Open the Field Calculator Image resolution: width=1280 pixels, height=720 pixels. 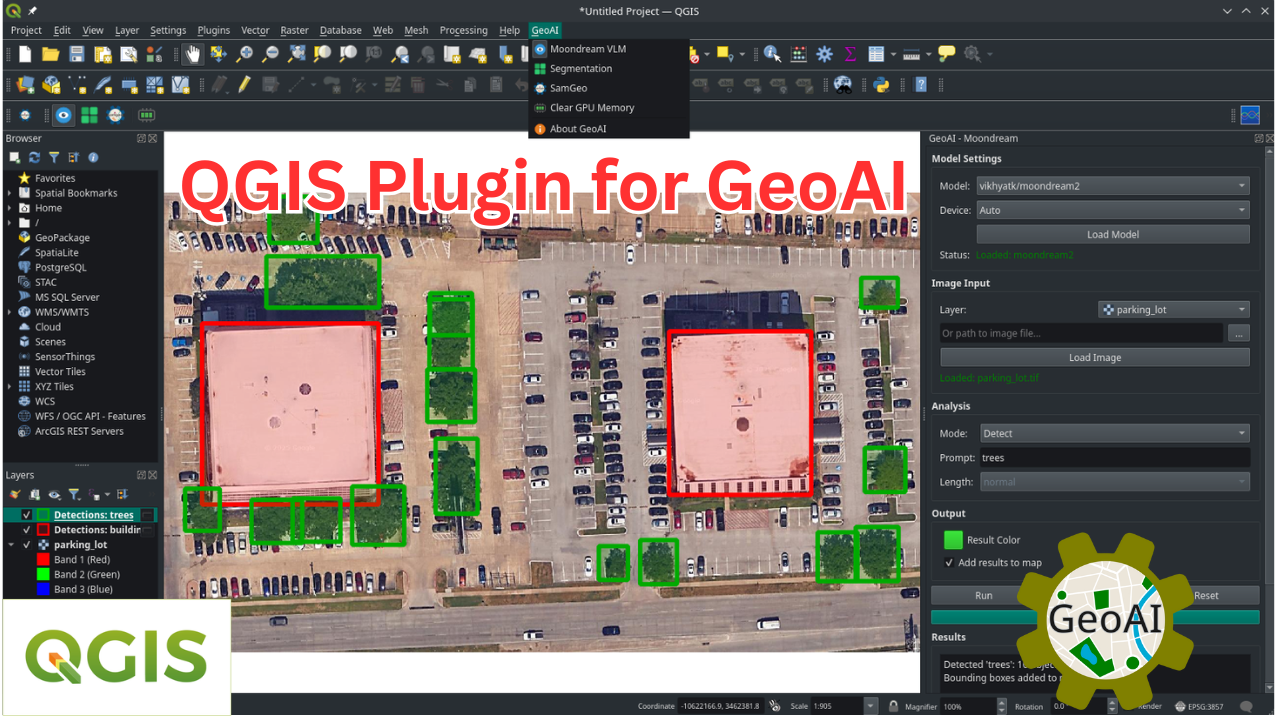pos(798,54)
